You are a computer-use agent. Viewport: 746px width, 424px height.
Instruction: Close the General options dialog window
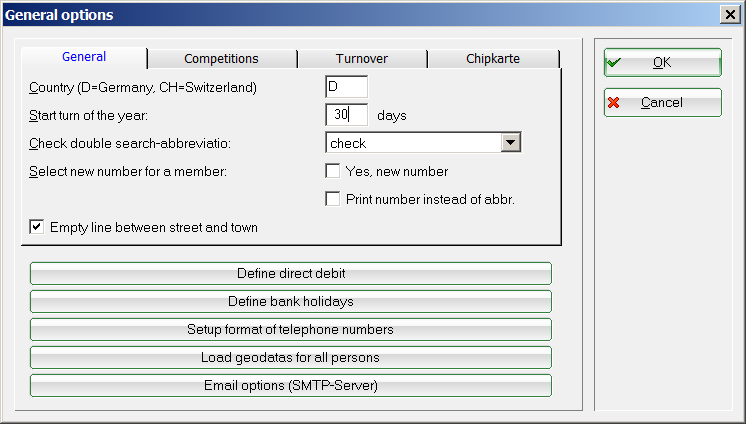[730, 14]
